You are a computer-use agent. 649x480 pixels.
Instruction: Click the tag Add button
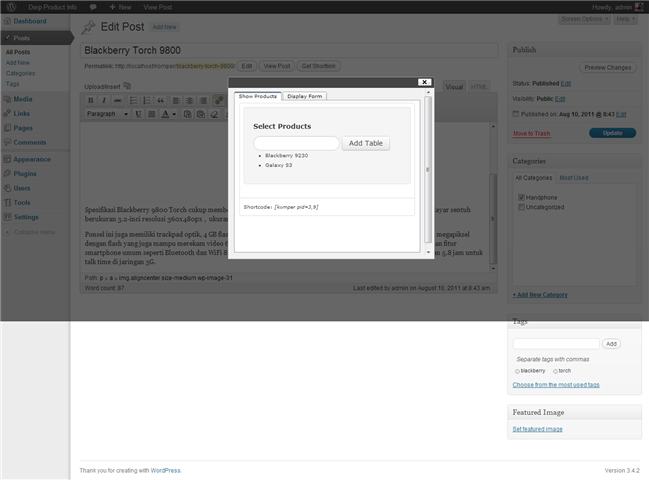point(611,344)
